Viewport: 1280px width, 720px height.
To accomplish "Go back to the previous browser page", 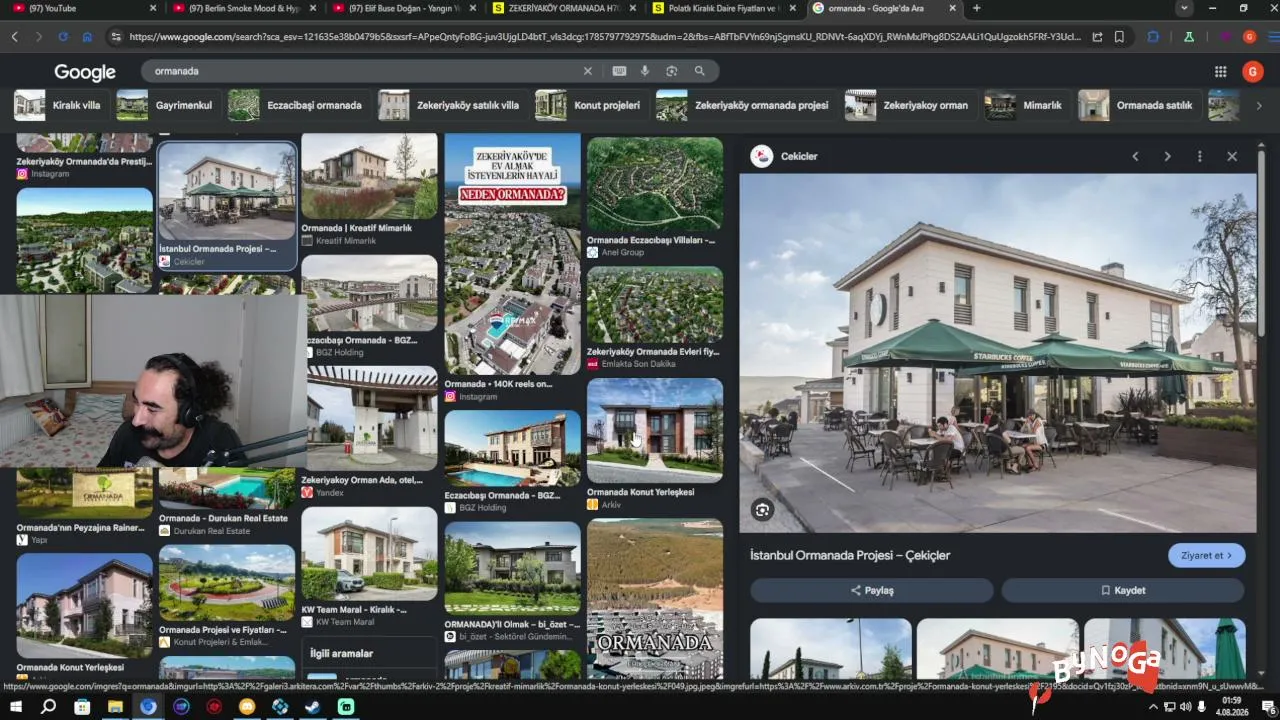I will tap(14, 37).
